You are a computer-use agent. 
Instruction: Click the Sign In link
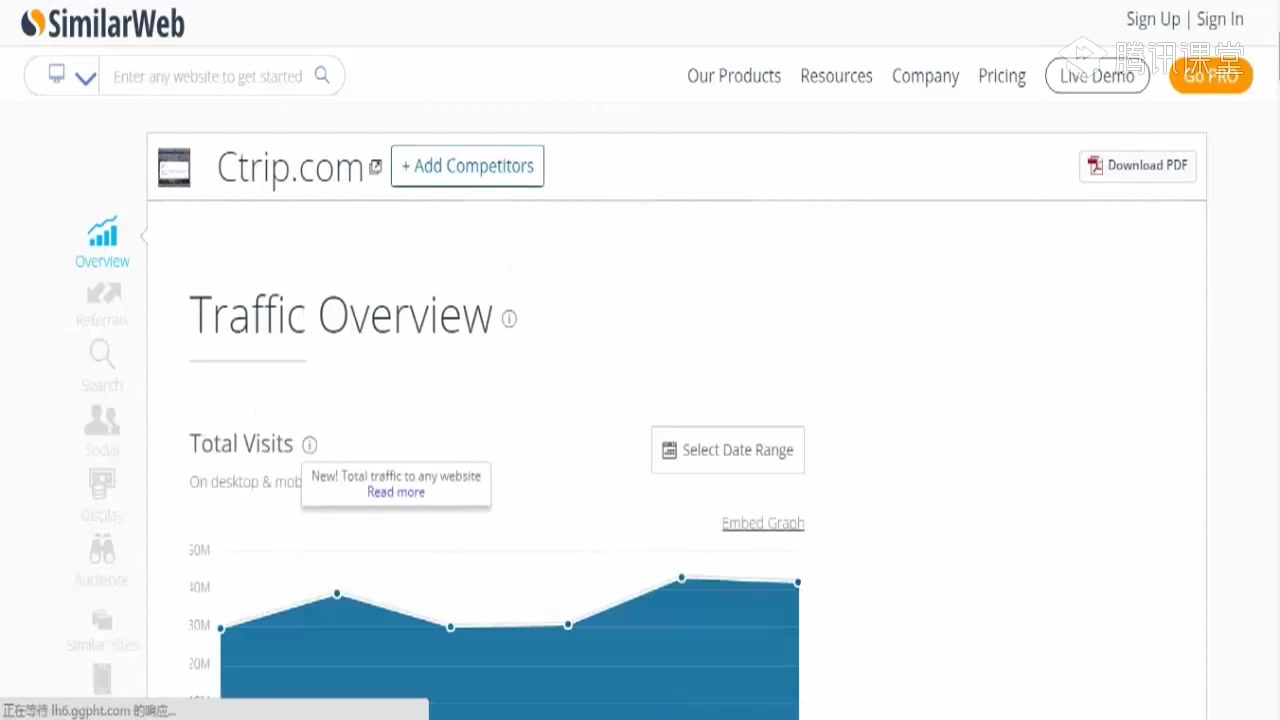tap(1220, 19)
